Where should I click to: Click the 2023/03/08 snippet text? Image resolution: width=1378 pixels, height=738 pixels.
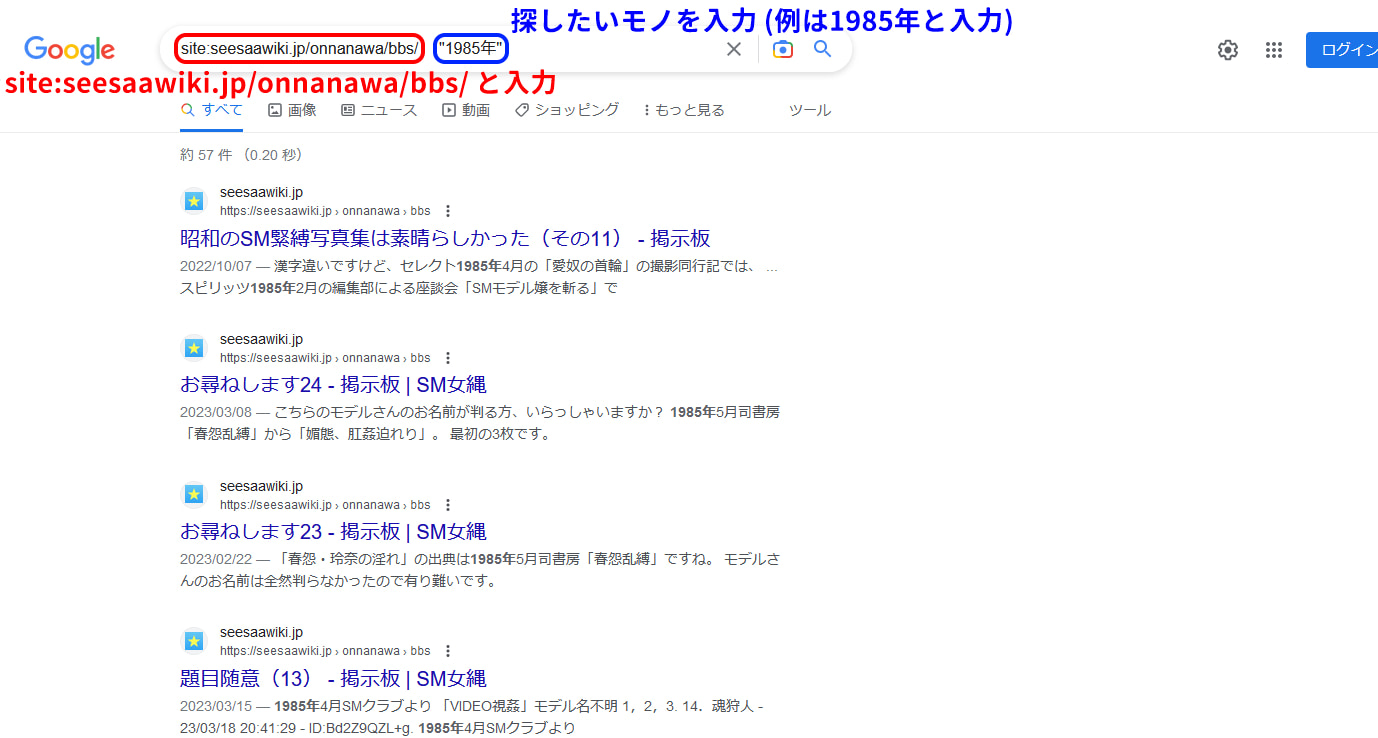pos(480,423)
